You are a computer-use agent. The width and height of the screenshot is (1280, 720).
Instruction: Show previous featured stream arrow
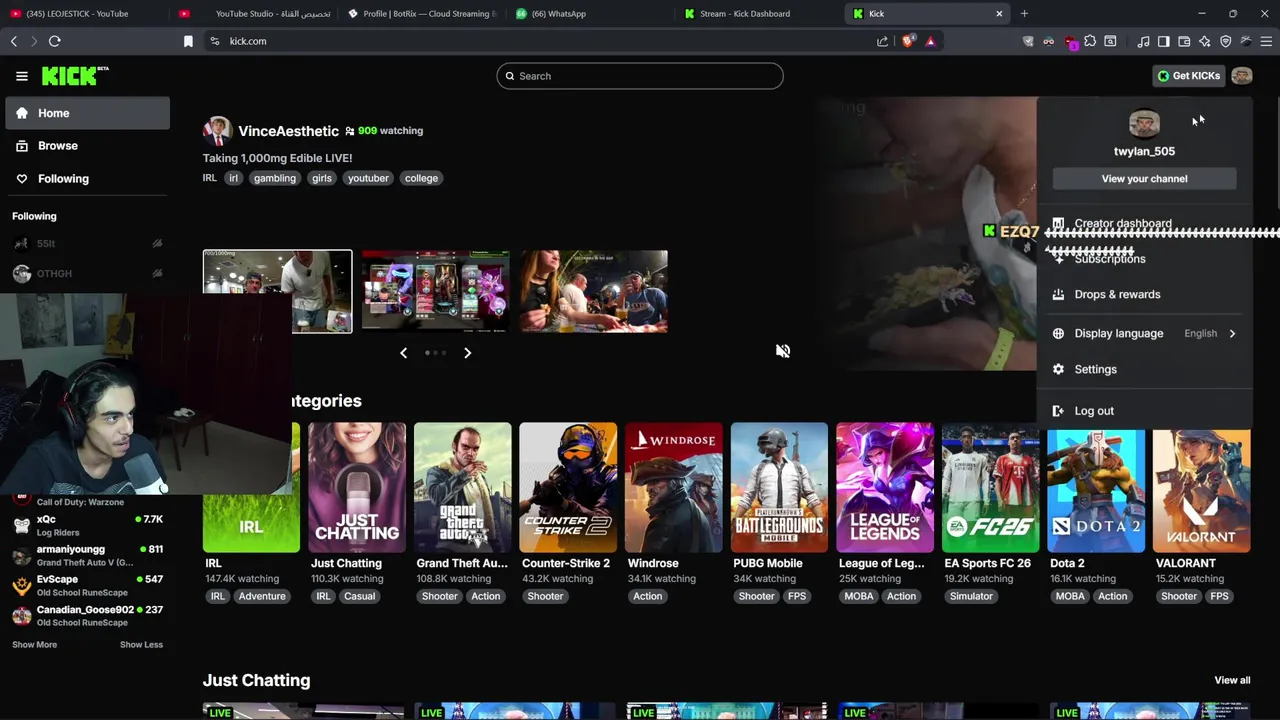click(404, 352)
